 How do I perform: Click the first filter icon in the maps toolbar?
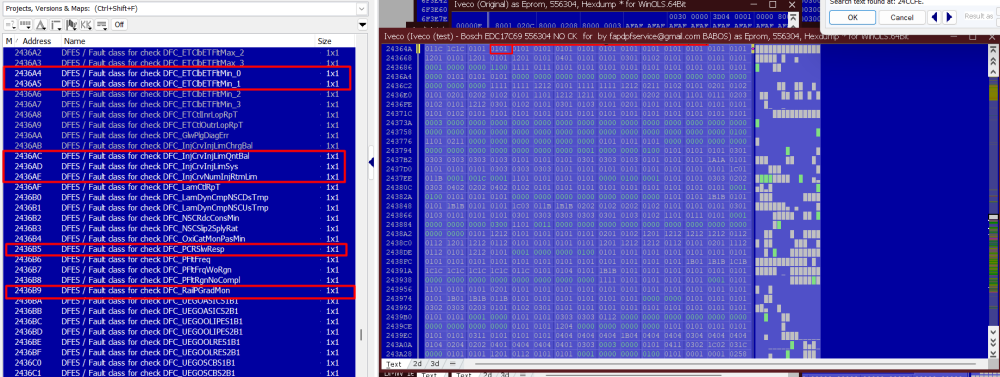(10, 25)
